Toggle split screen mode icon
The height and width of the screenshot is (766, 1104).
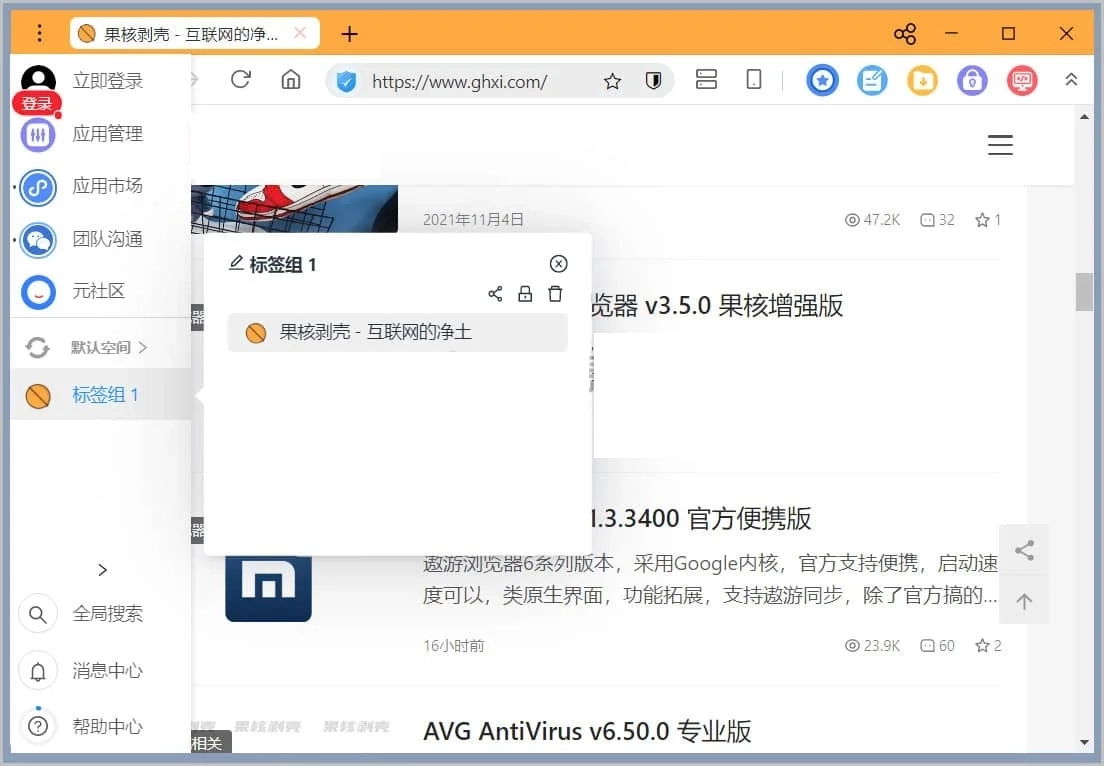pyautogui.click(x=706, y=80)
